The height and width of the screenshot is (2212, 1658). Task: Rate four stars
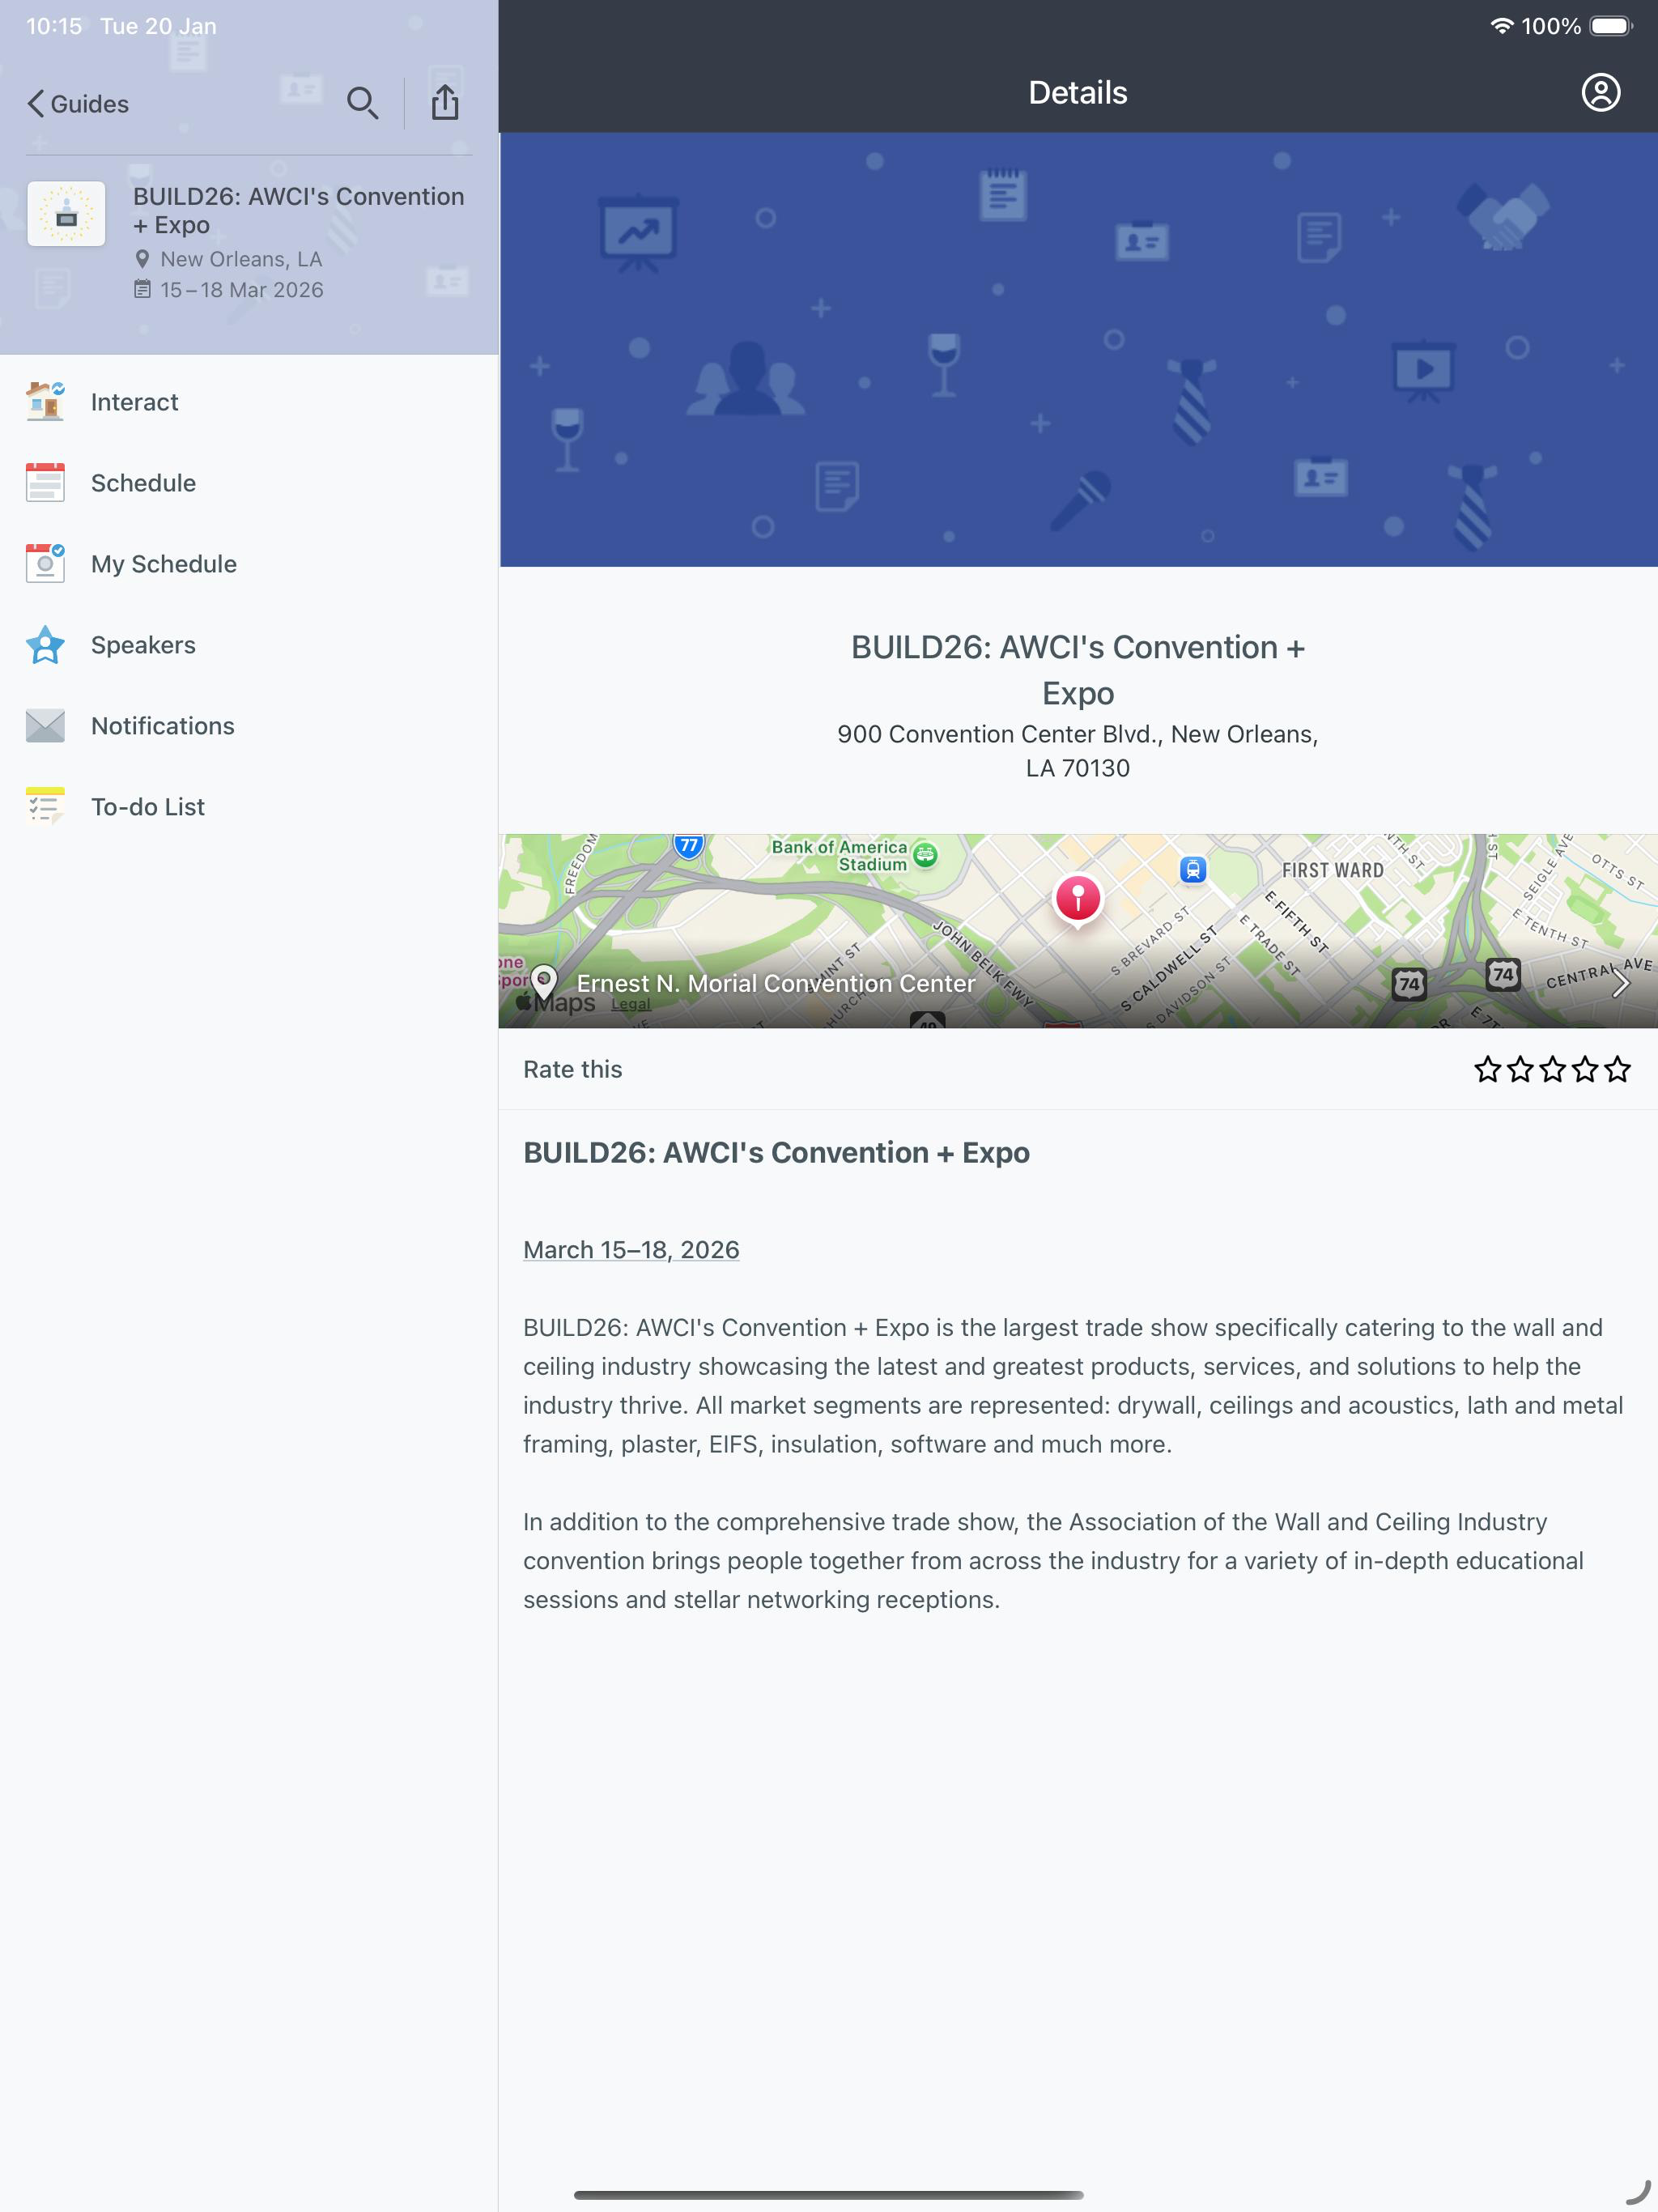(x=1585, y=1069)
